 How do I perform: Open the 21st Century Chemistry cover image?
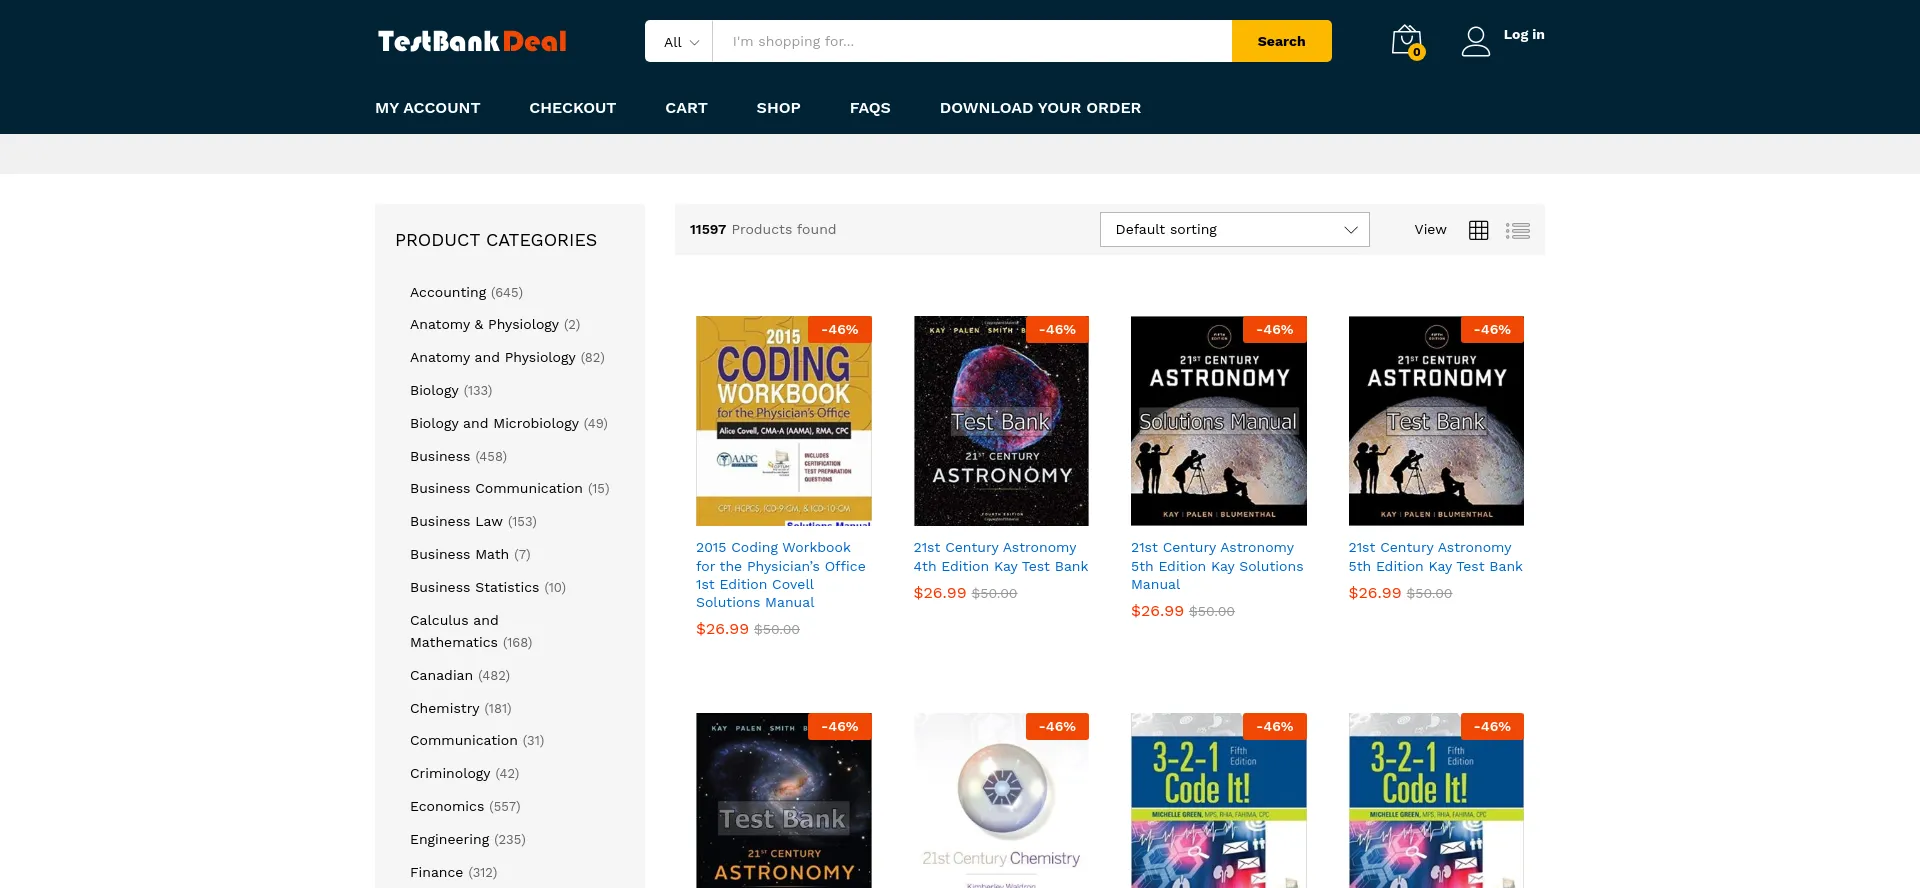[x=1000, y=800]
